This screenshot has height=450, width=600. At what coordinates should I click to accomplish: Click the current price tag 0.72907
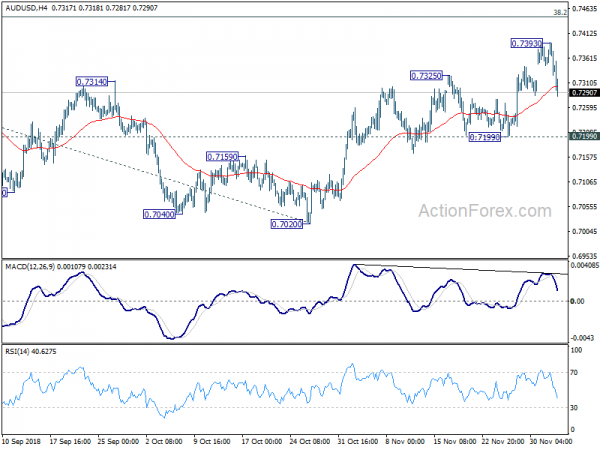coord(584,93)
